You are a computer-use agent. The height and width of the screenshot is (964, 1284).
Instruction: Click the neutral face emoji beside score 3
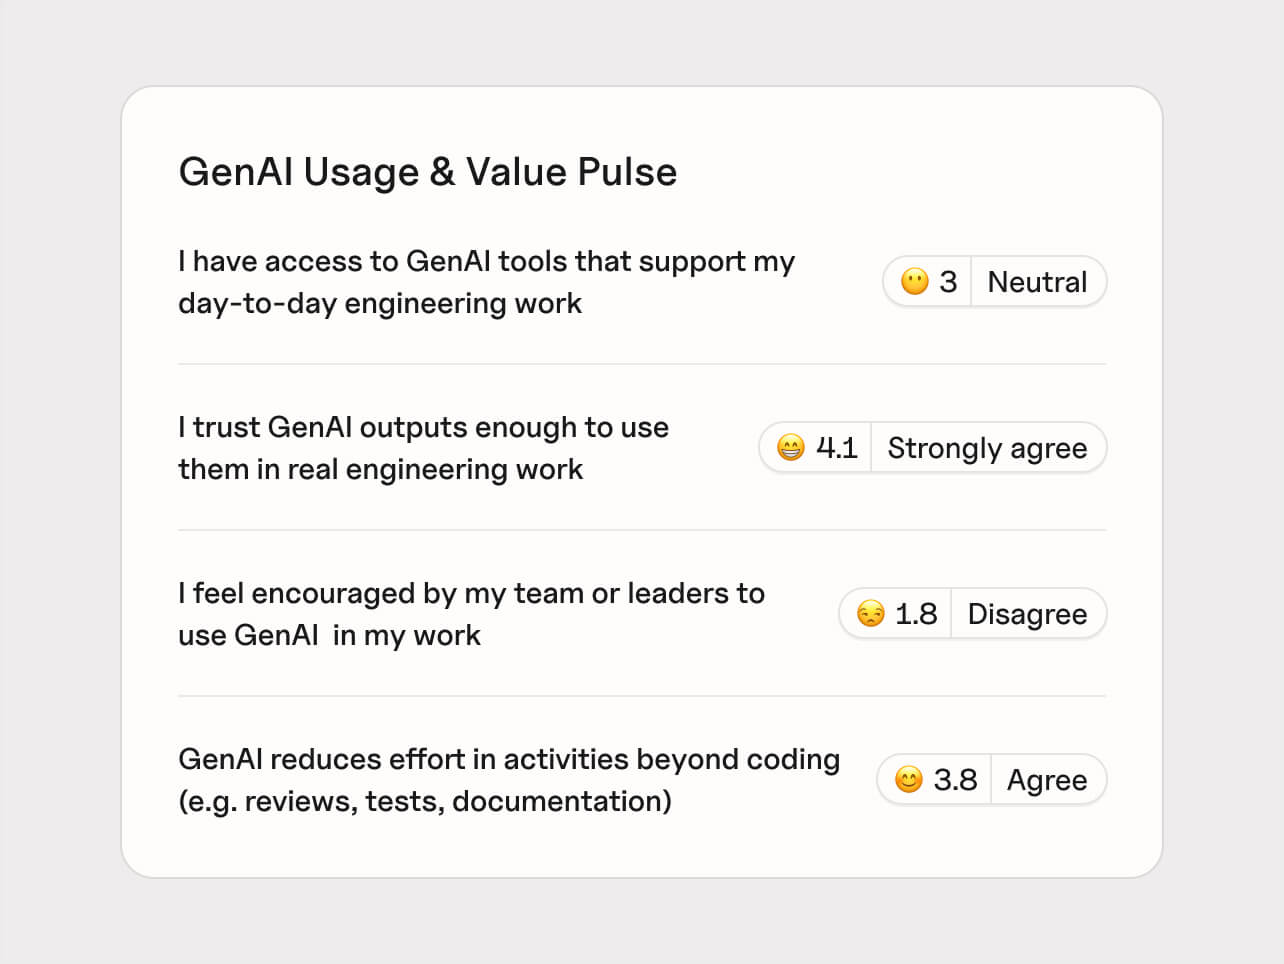914,282
